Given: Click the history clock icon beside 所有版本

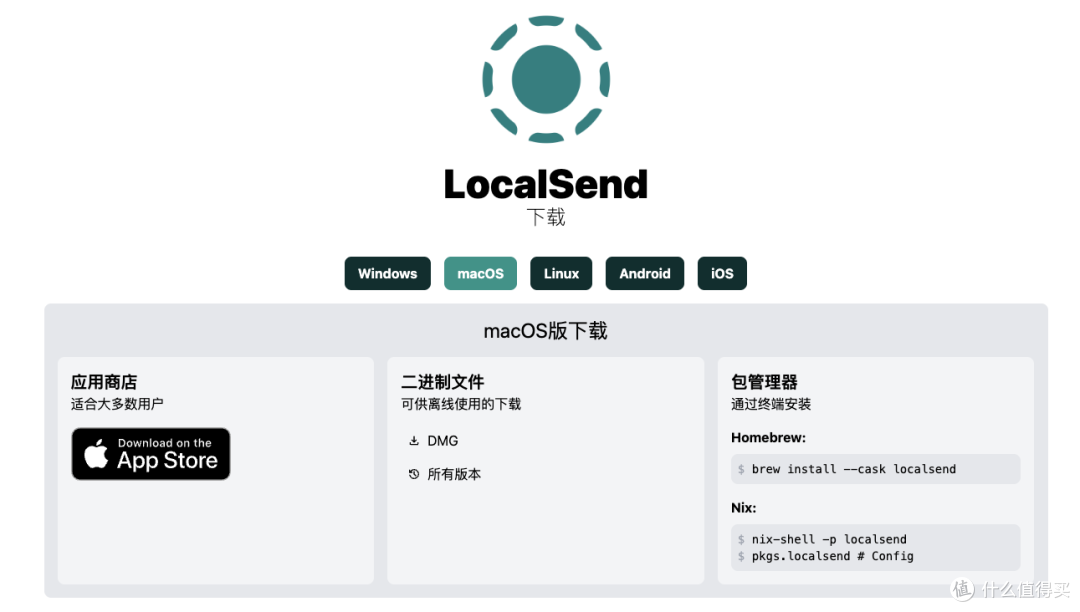Looking at the screenshot, I should click(414, 475).
